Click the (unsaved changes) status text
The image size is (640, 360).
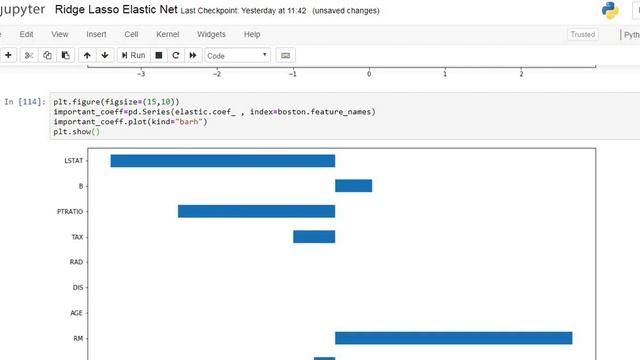pos(346,11)
